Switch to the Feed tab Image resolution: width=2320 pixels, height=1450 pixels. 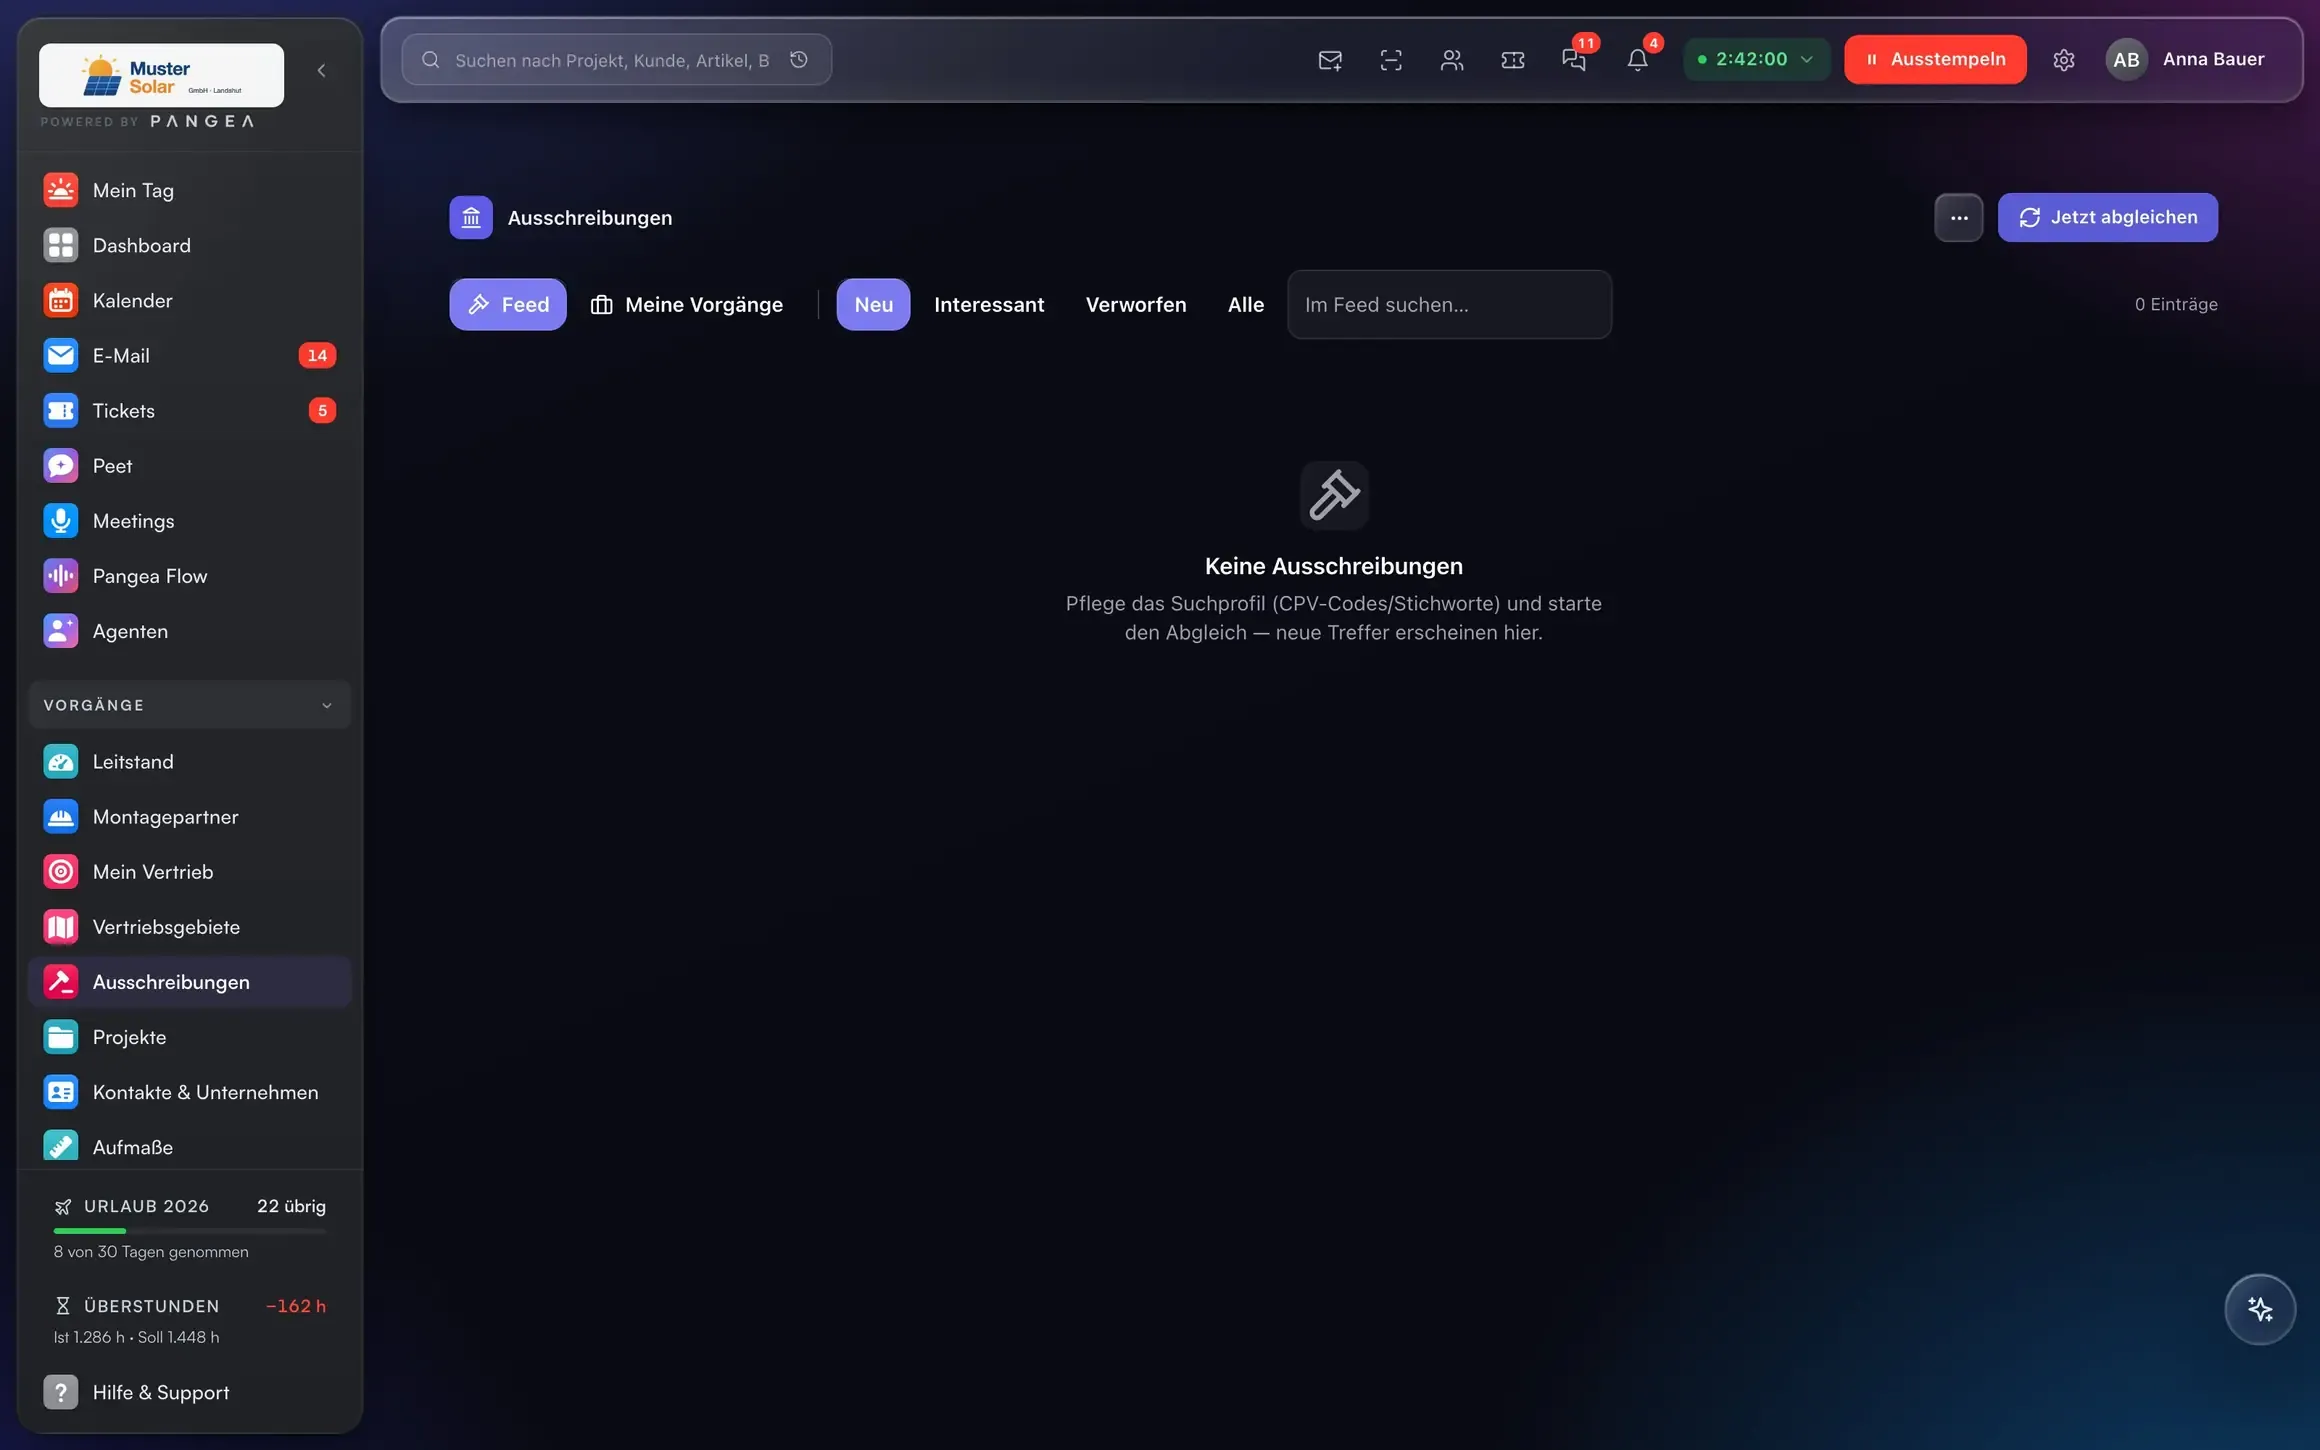pos(508,304)
